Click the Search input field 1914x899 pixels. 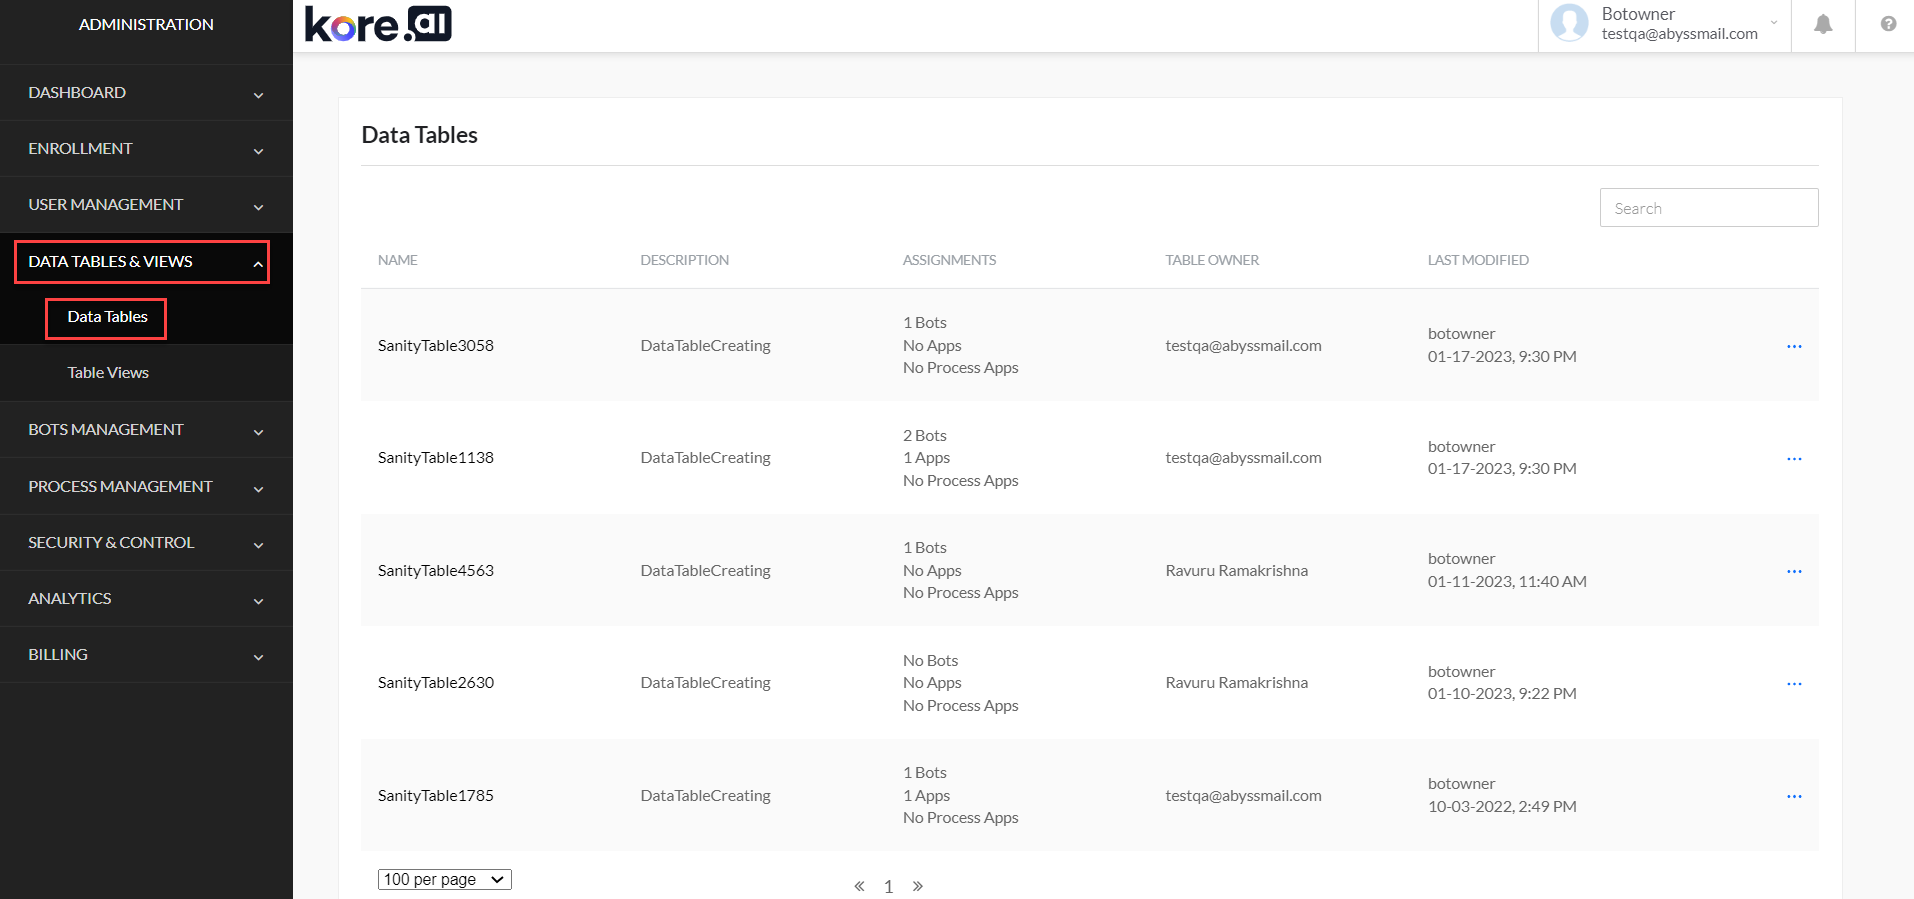1708,208
